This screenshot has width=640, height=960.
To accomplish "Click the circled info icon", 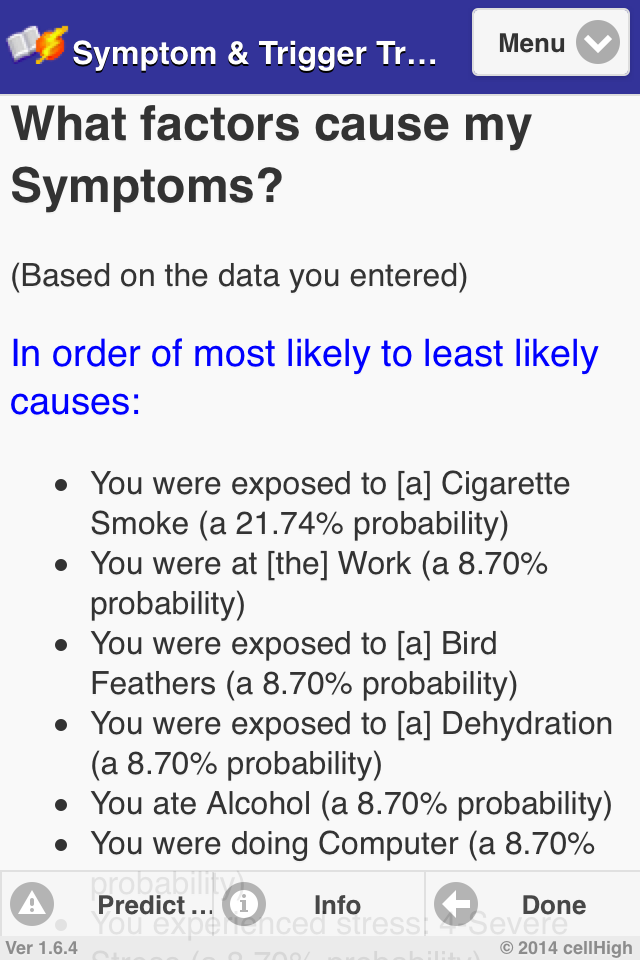I will (246, 904).
